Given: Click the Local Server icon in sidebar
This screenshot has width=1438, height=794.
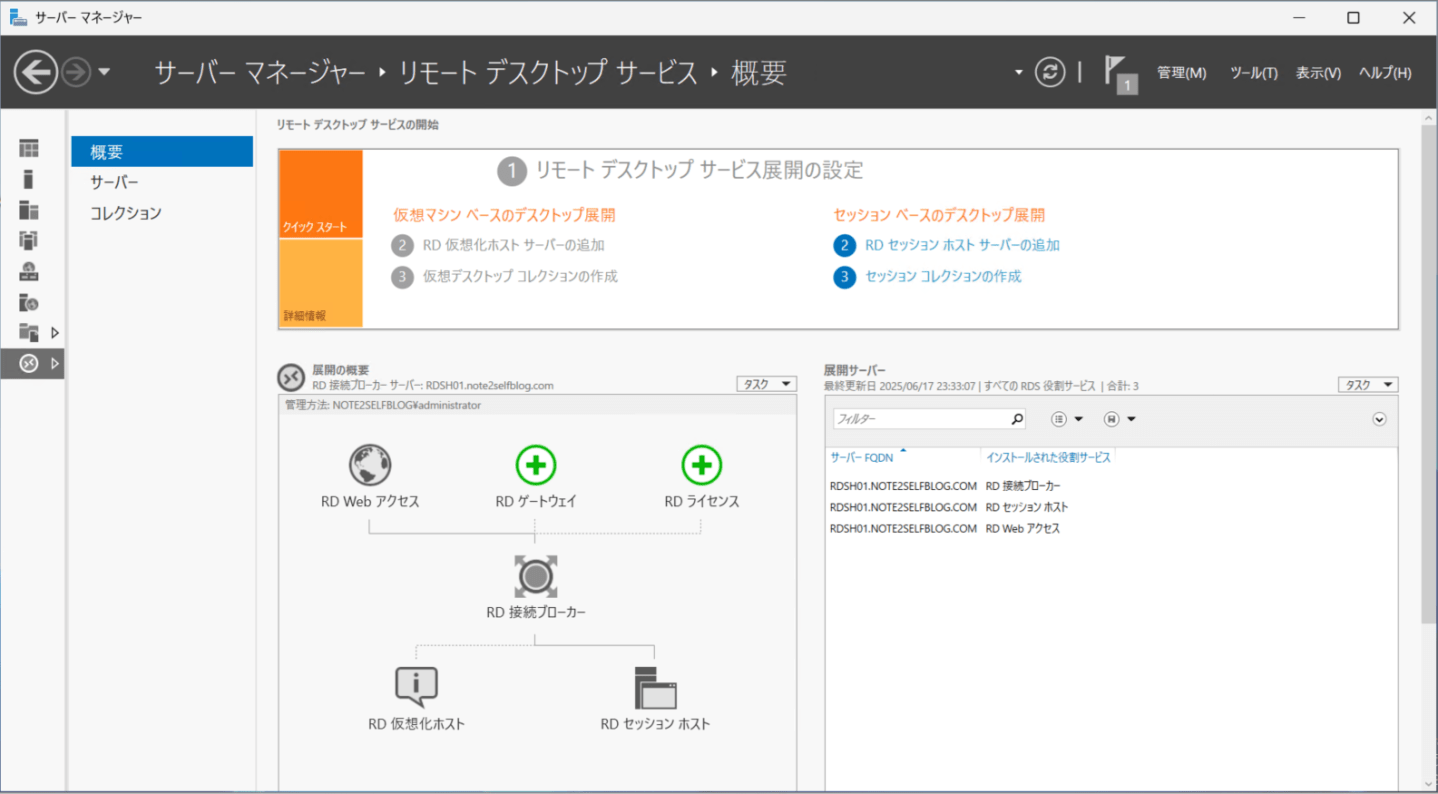Looking at the screenshot, I should (x=28, y=178).
